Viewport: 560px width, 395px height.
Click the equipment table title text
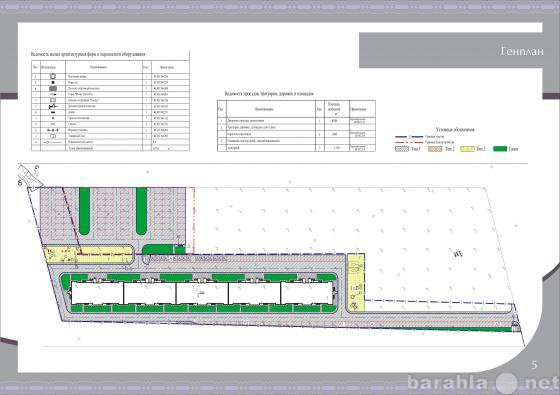(x=88, y=54)
